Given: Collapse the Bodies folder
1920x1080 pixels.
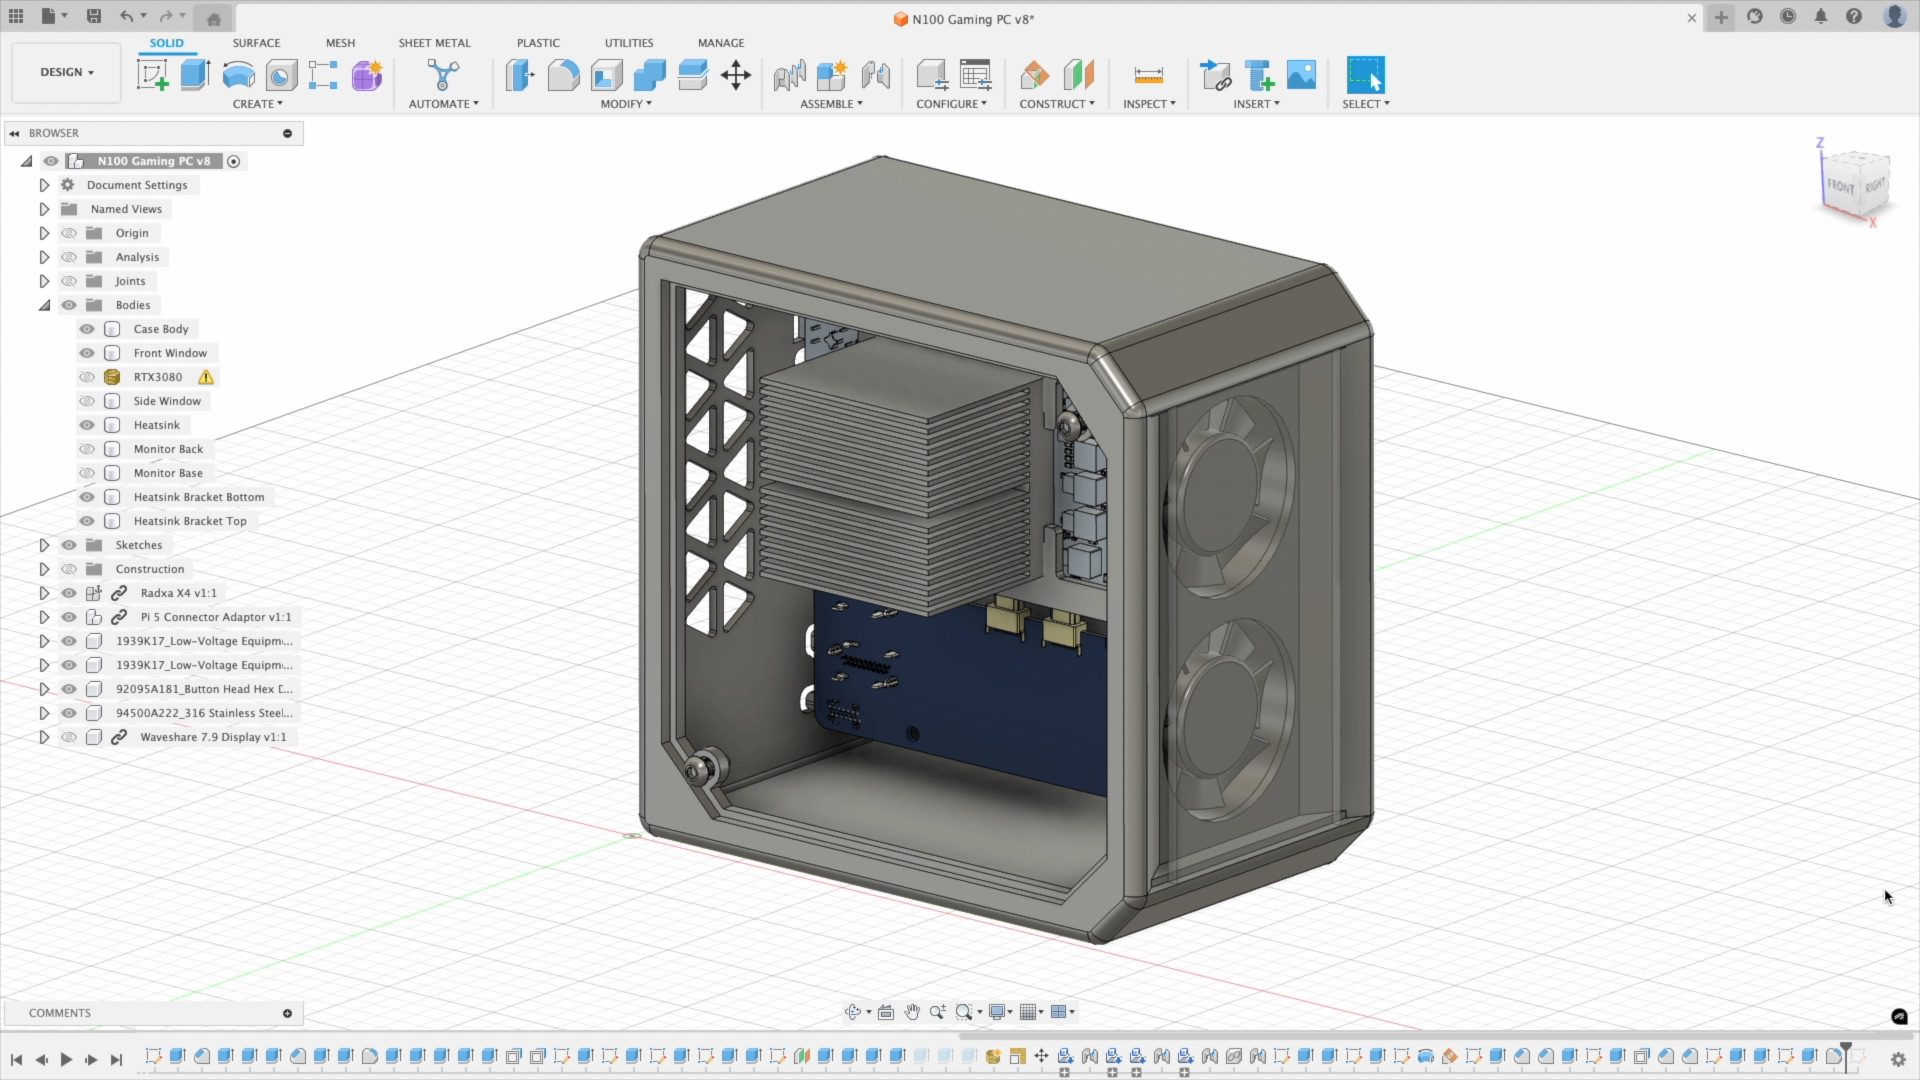Looking at the screenshot, I should point(44,305).
